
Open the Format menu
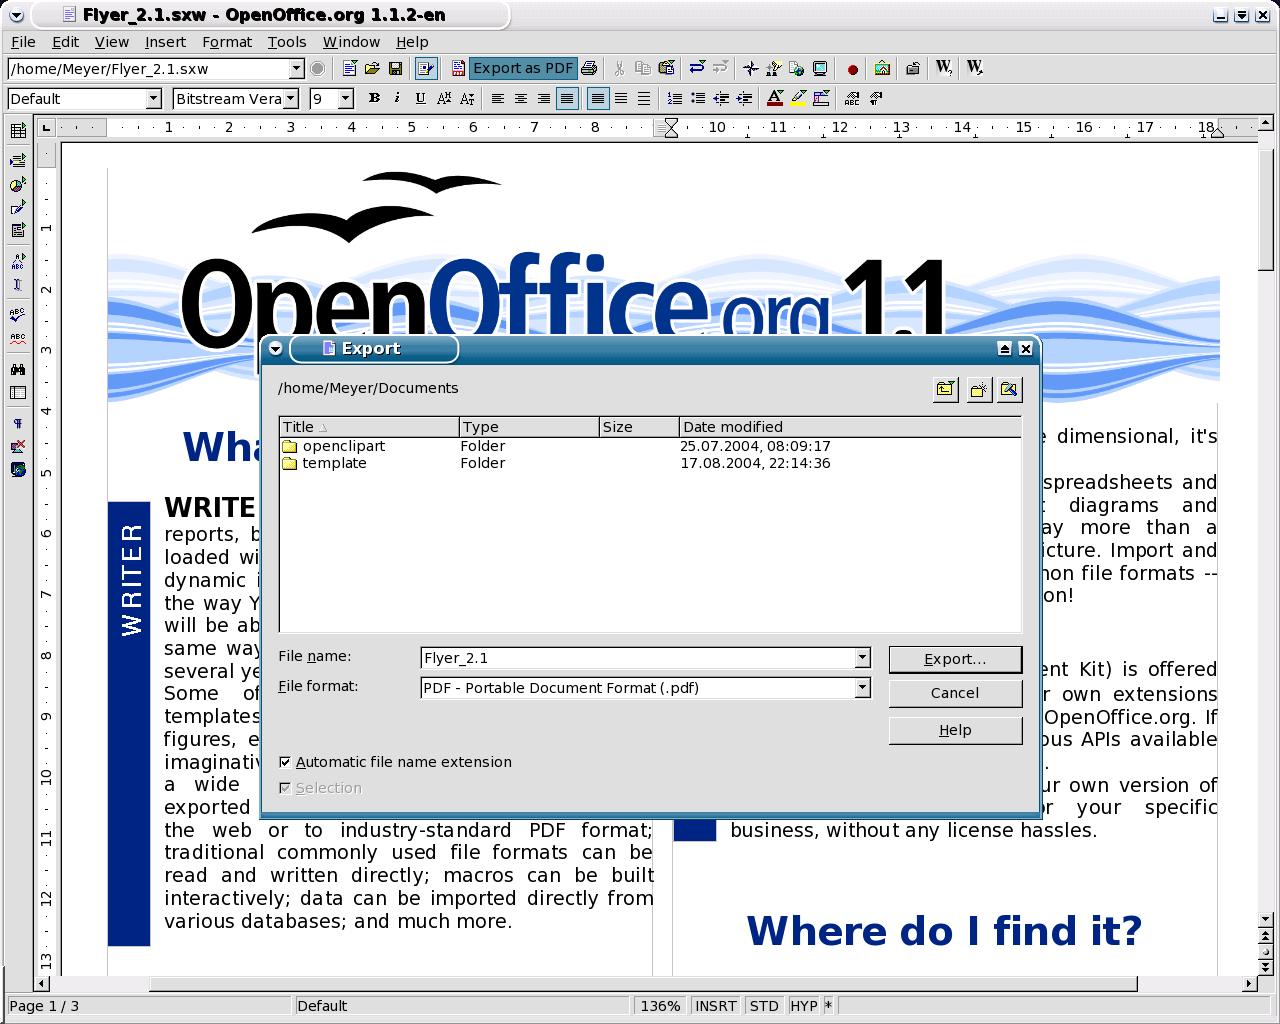pyautogui.click(x=227, y=42)
